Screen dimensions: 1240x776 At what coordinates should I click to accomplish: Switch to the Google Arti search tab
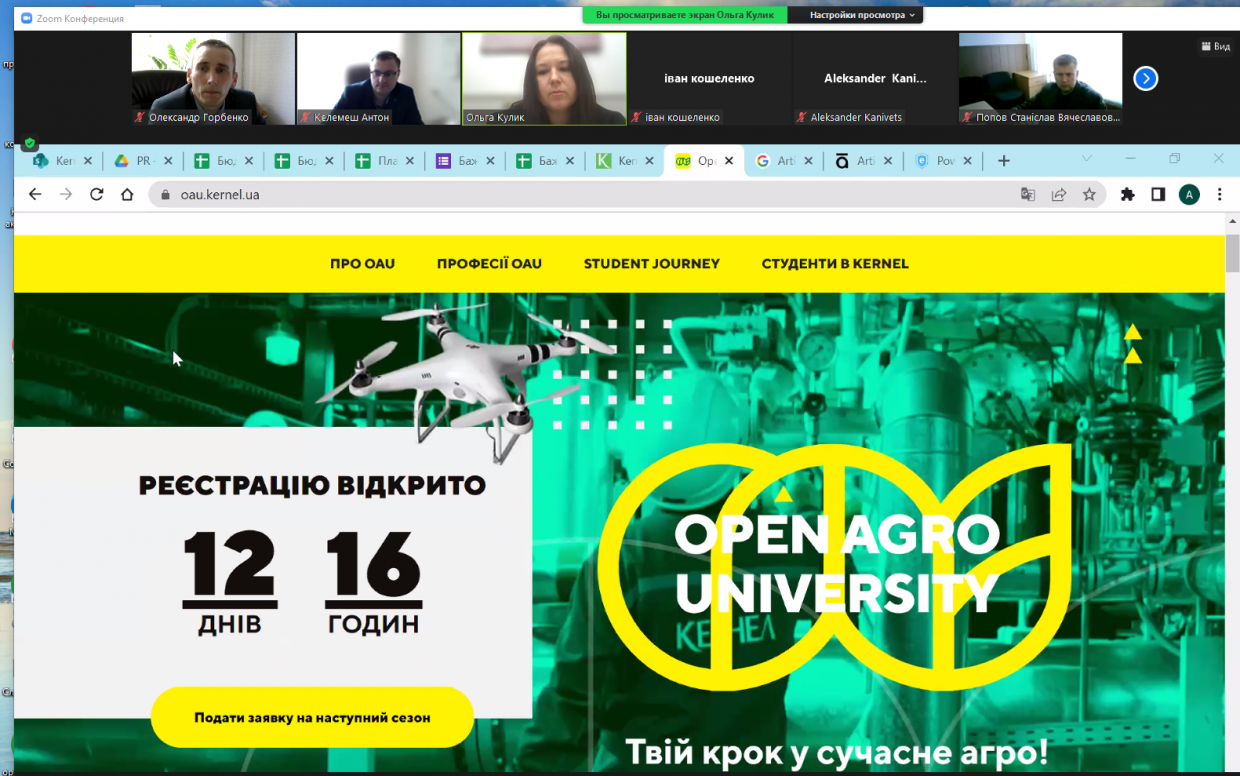click(x=784, y=161)
